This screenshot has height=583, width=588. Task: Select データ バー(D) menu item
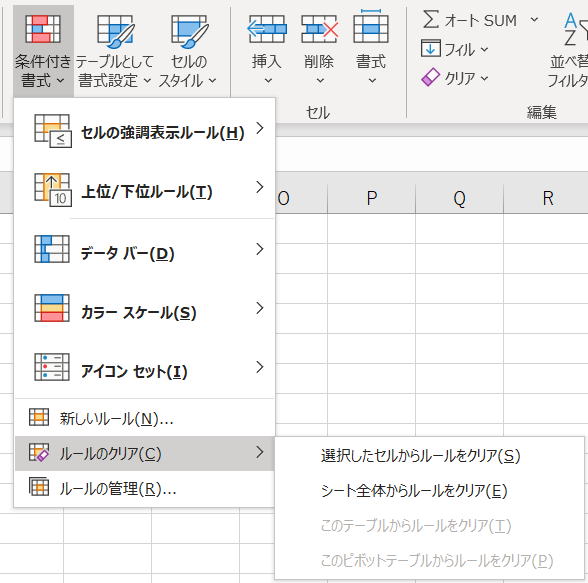[x=144, y=249]
